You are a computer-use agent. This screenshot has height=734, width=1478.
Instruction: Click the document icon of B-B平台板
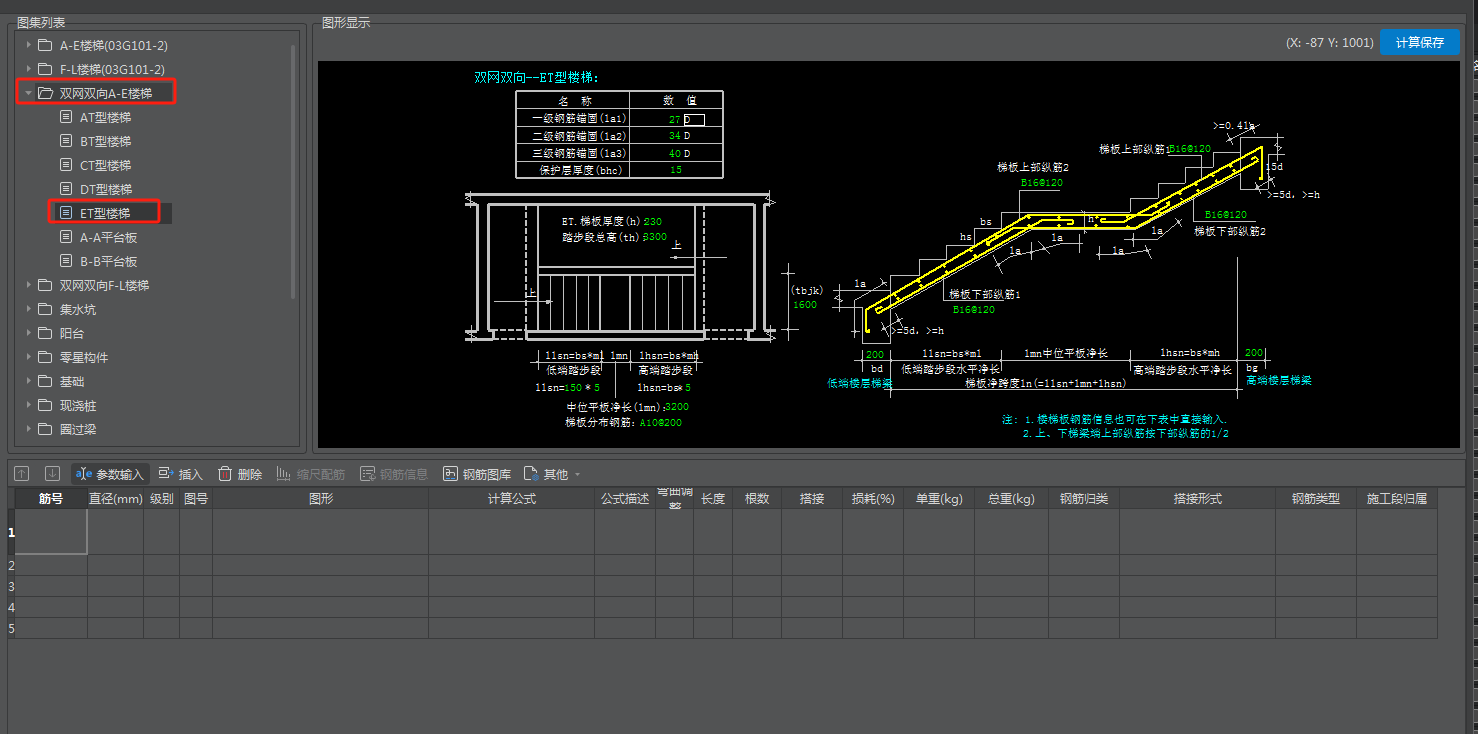pos(67,261)
